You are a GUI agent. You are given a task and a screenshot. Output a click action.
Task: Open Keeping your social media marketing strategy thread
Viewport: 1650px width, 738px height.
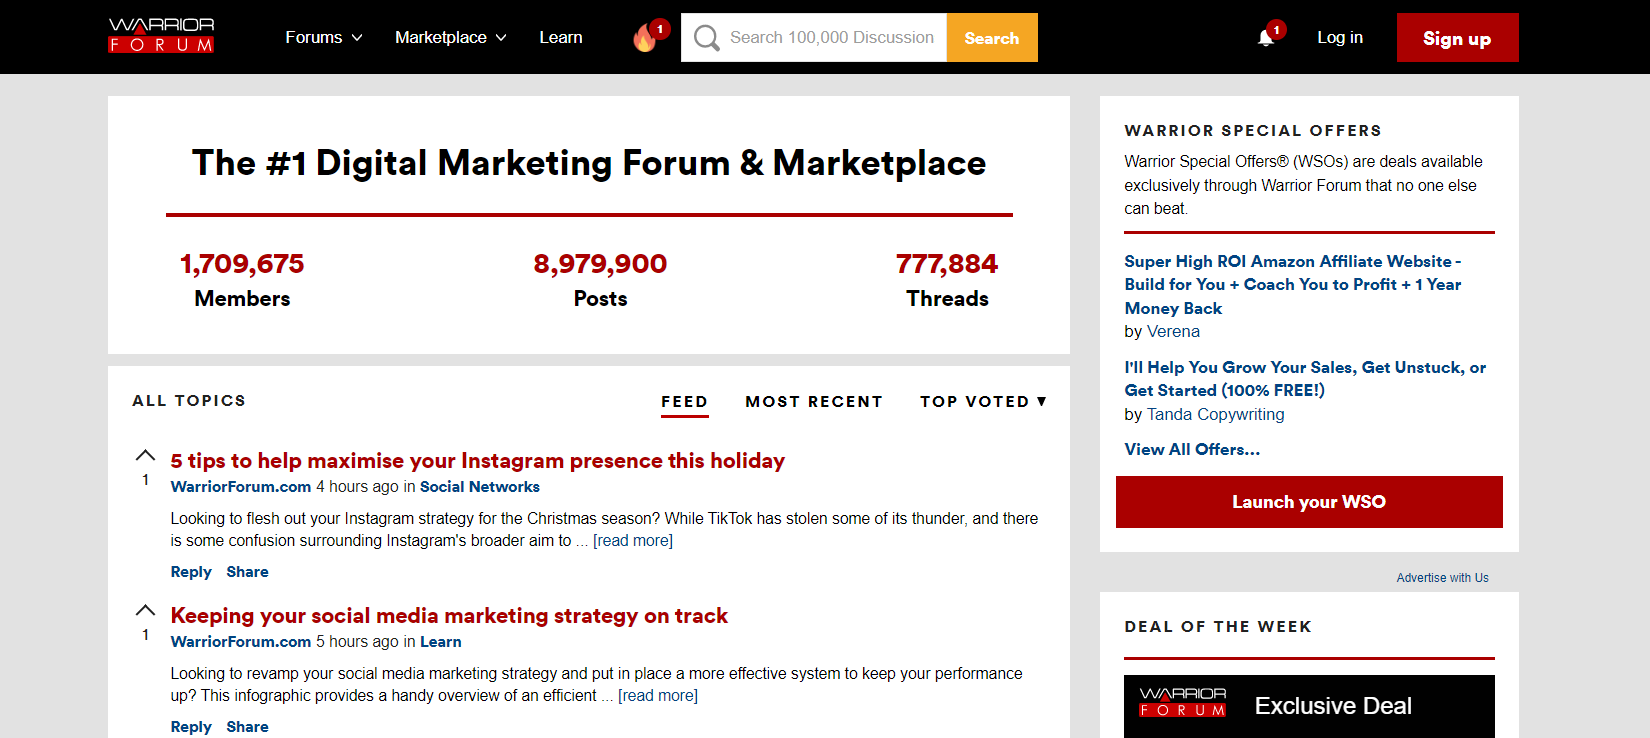pos(449,616)
